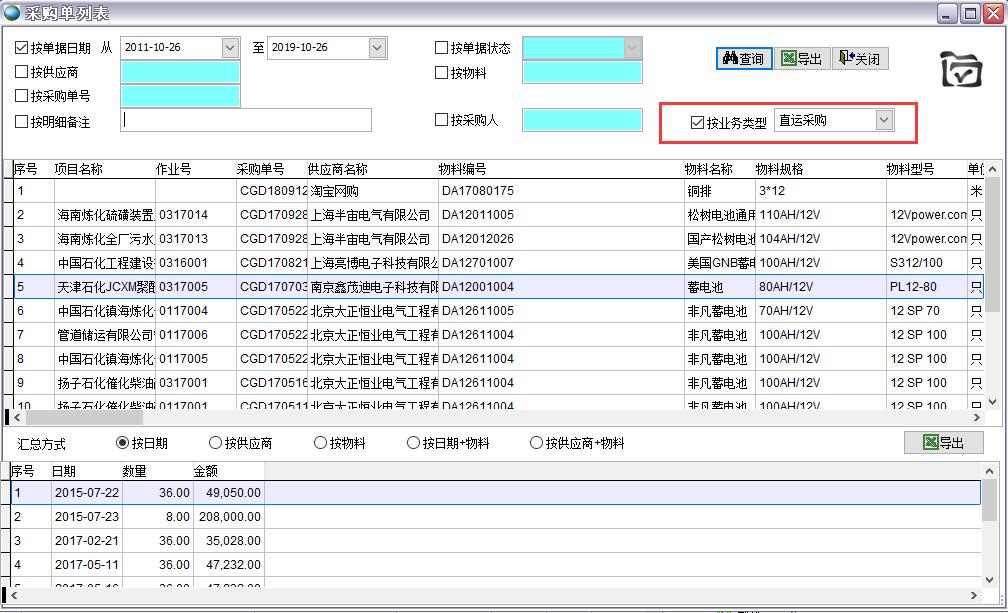
Task: Open the start date 2011-10-26 dropdown
Action: click(x=230, y=48)
